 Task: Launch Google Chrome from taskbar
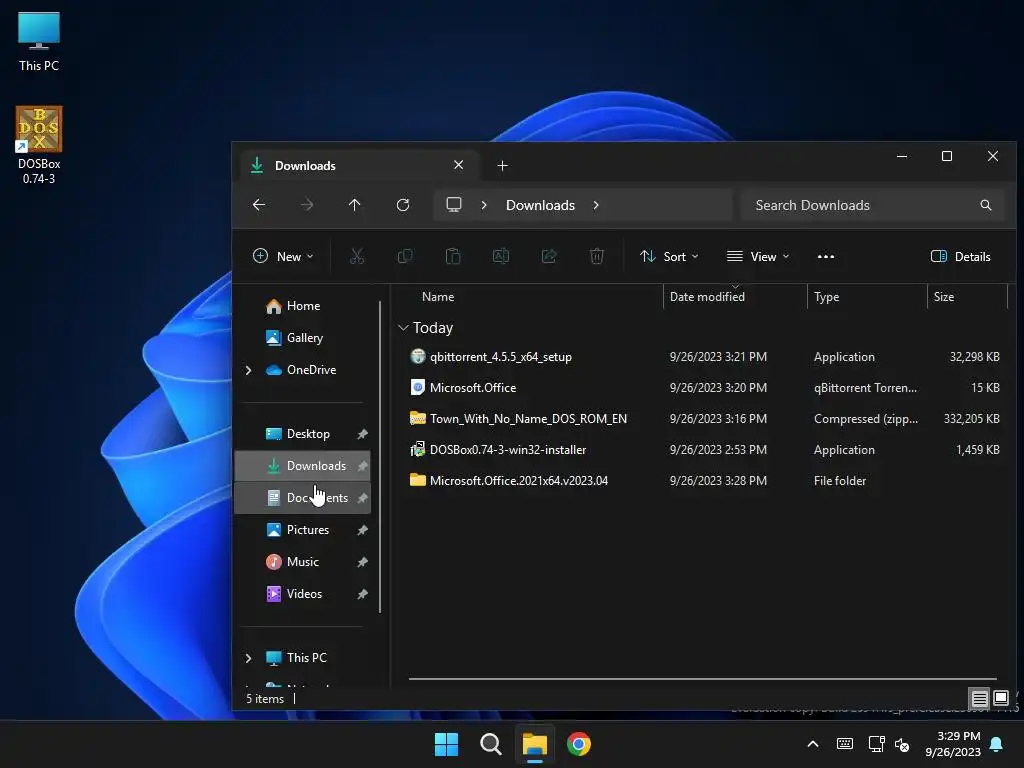579,744
